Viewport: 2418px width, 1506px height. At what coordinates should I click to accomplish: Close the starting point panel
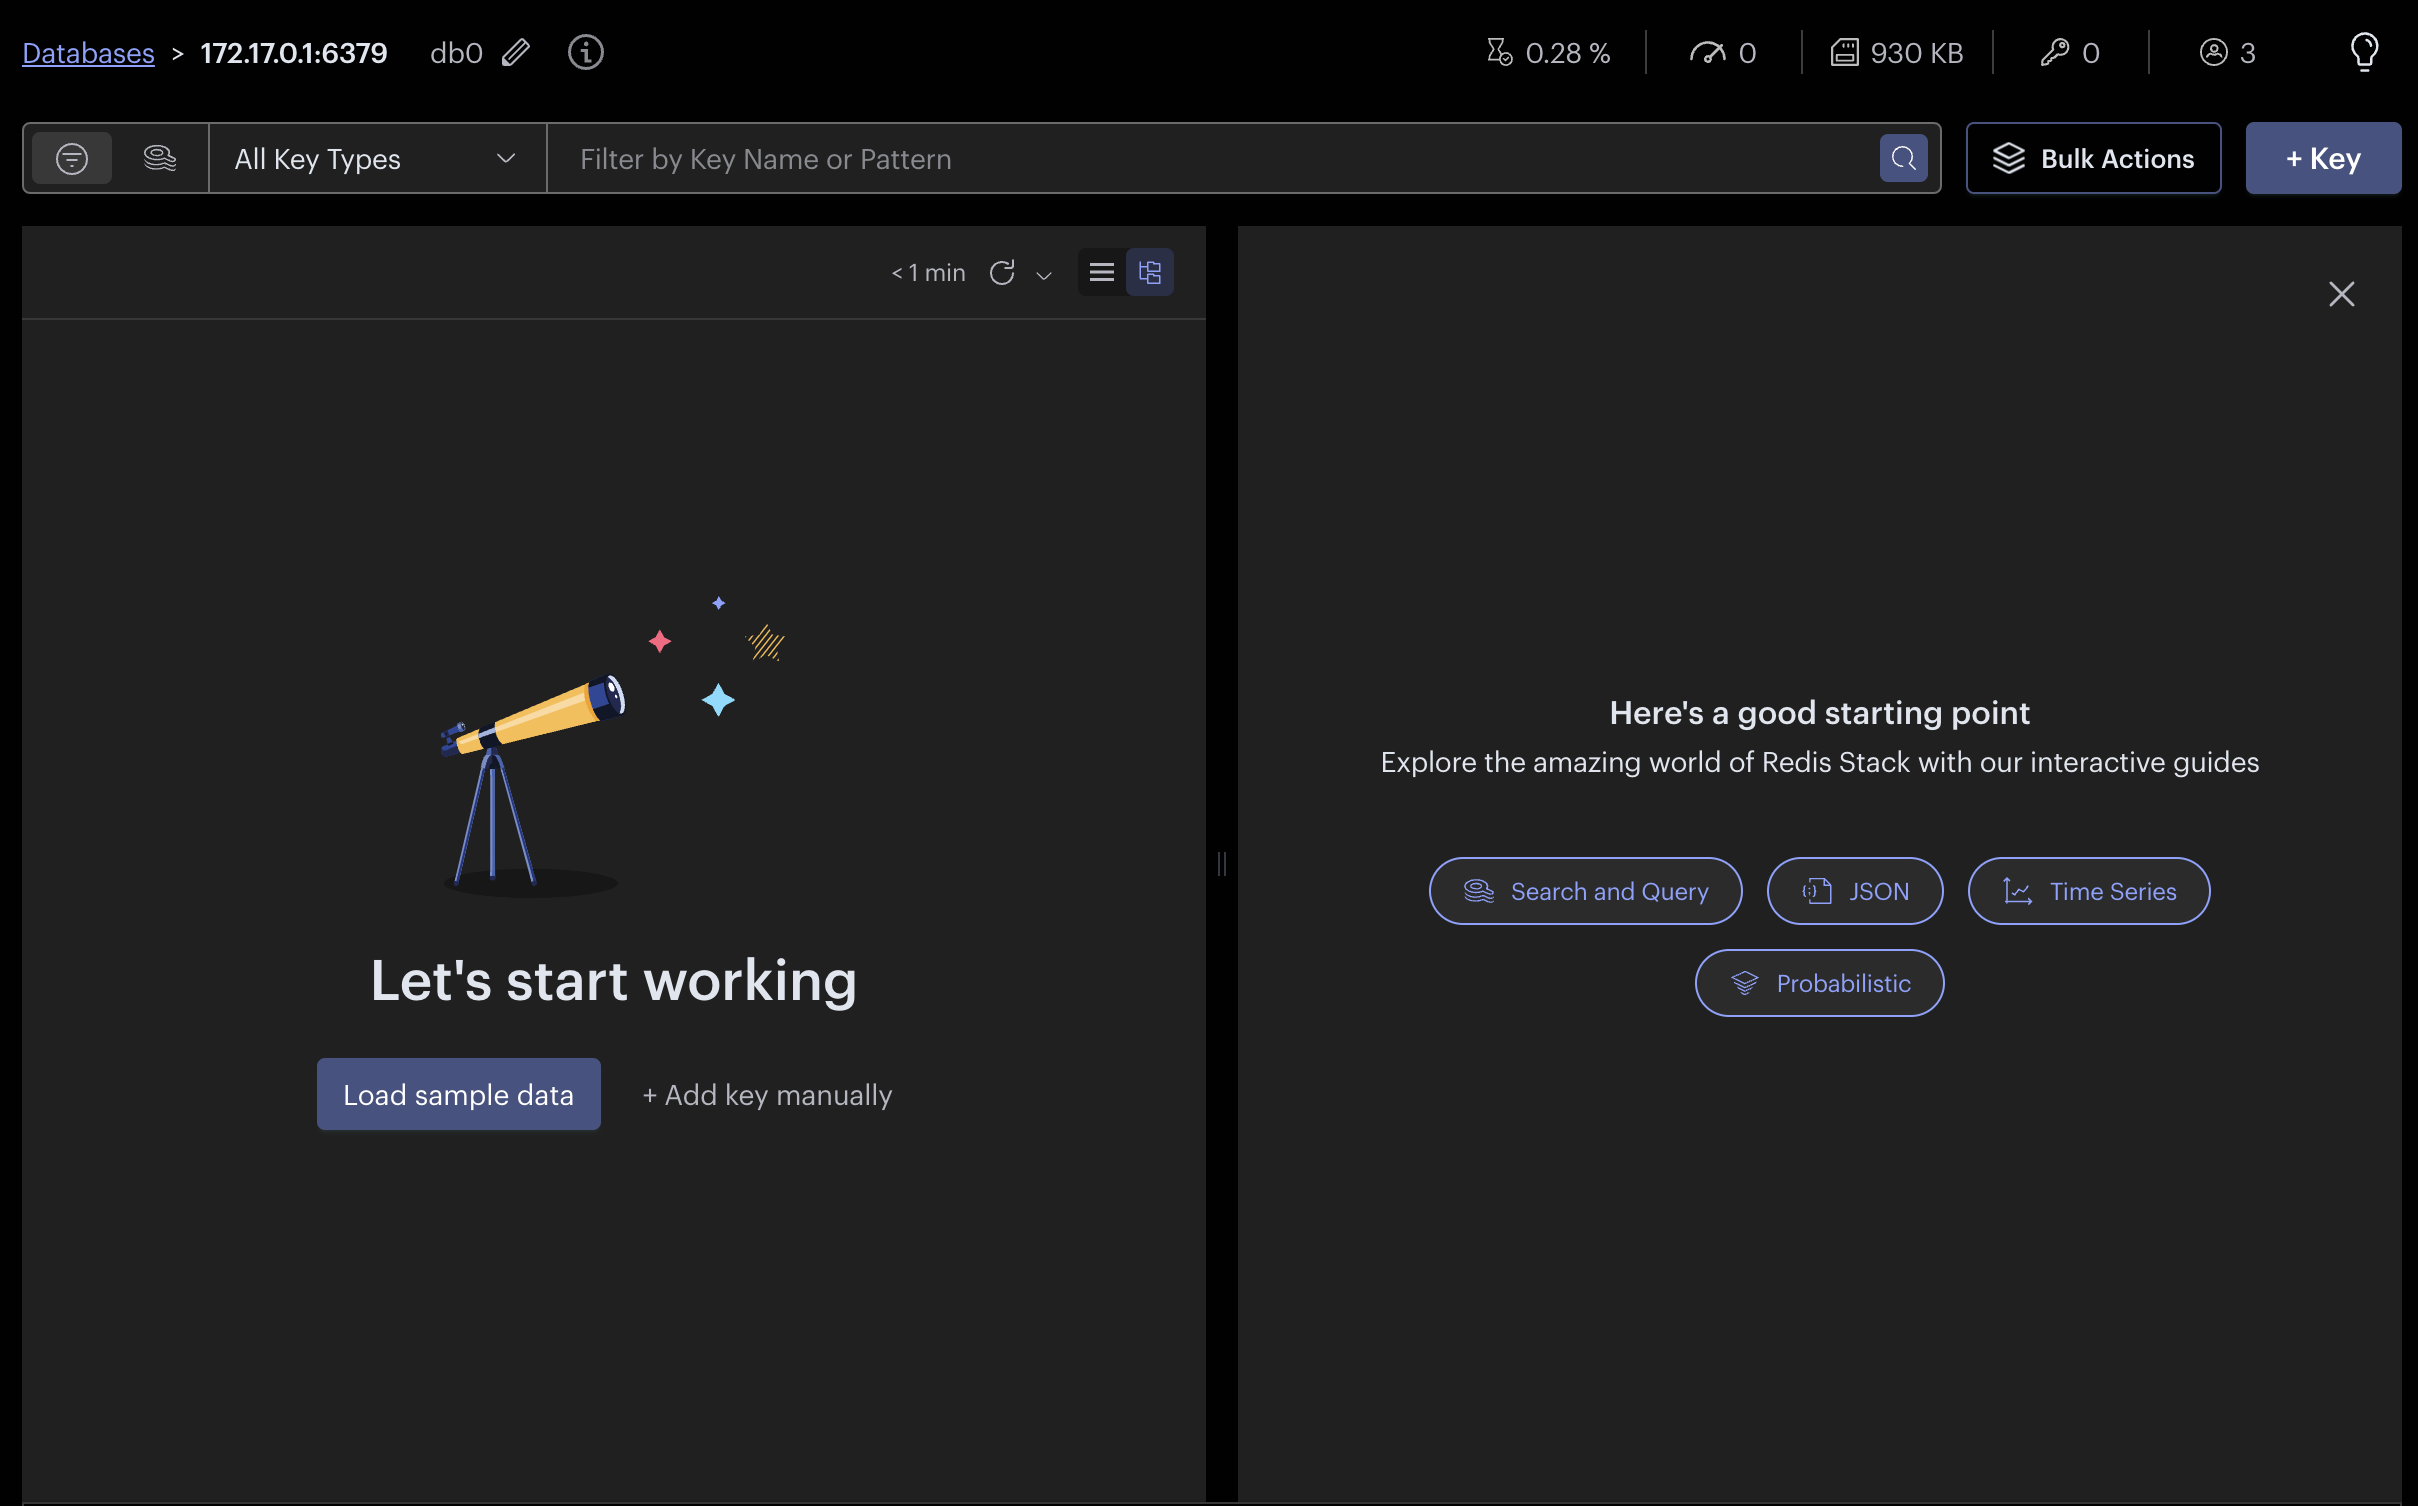click(x=2341, y=294)
